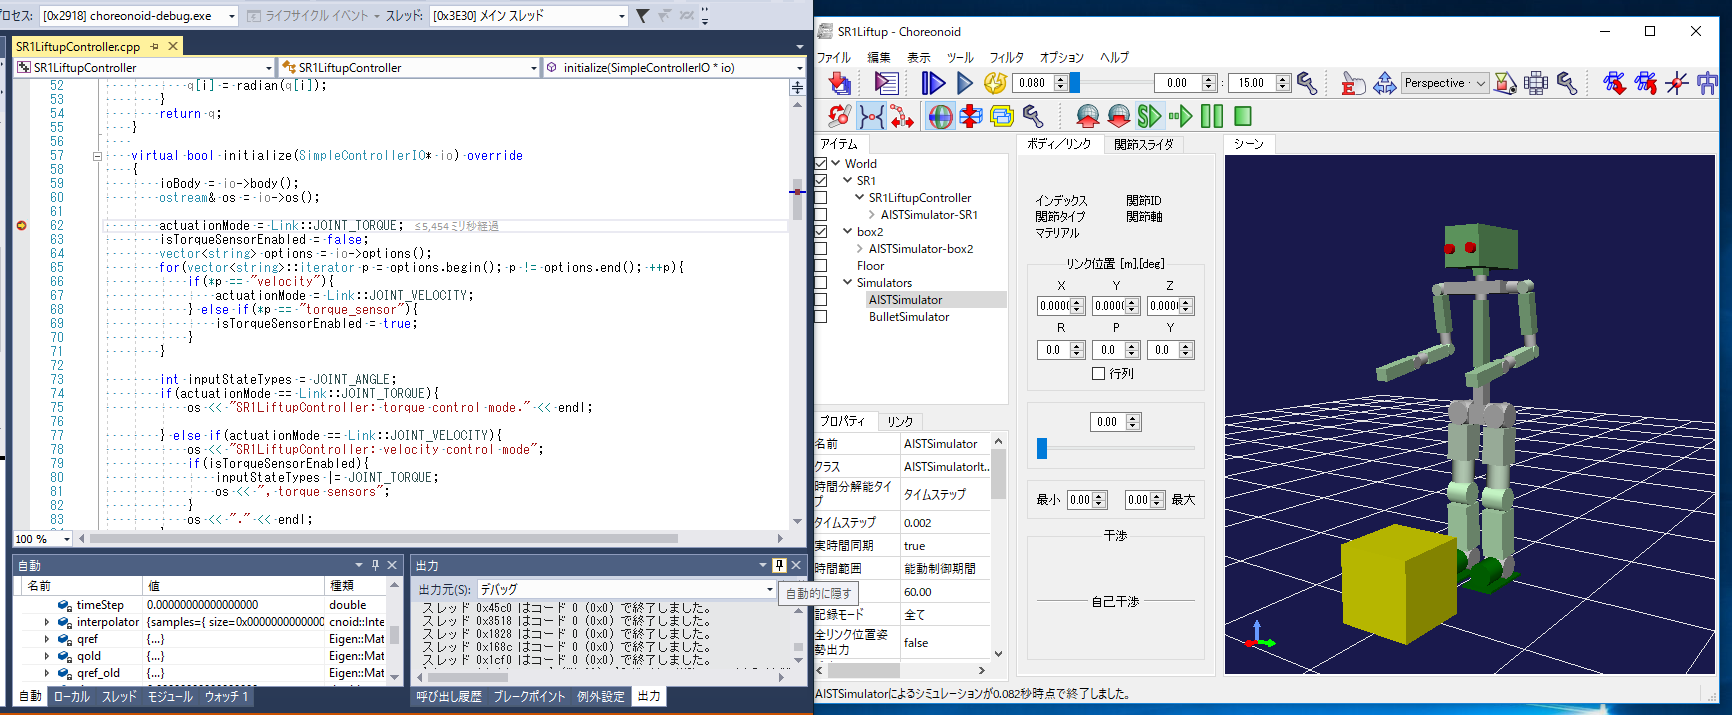Toggle scene edit mode hand icon
The image size is (1732, 715).
click(1352, 84)
